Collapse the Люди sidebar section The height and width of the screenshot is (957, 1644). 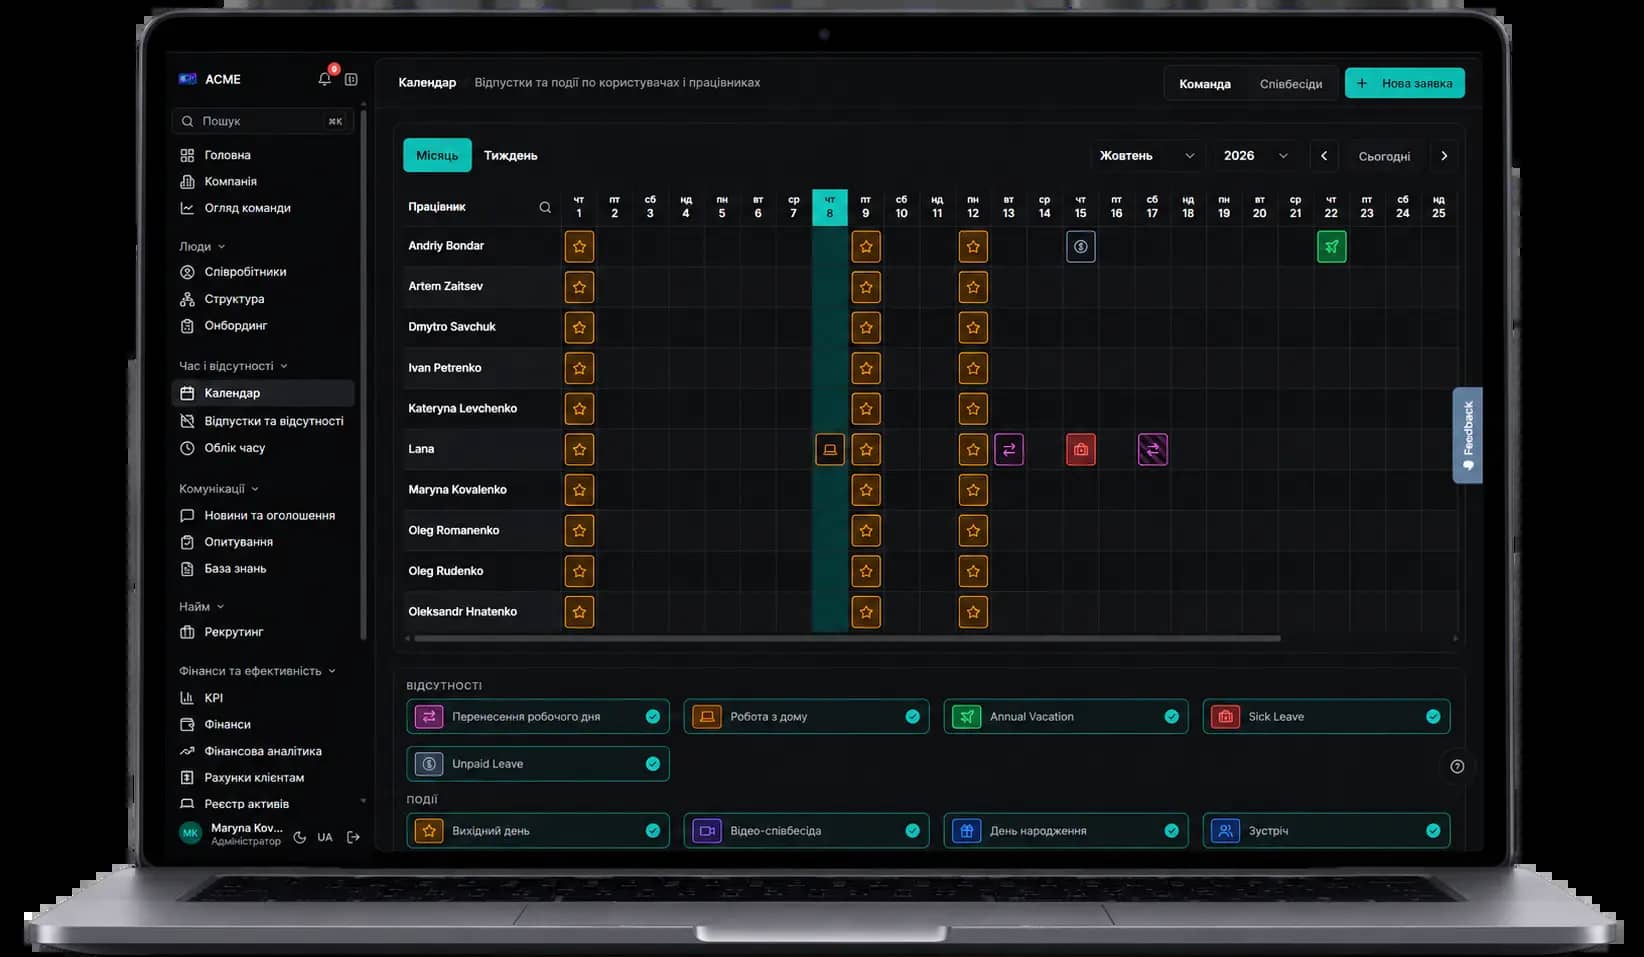(202, 246)
